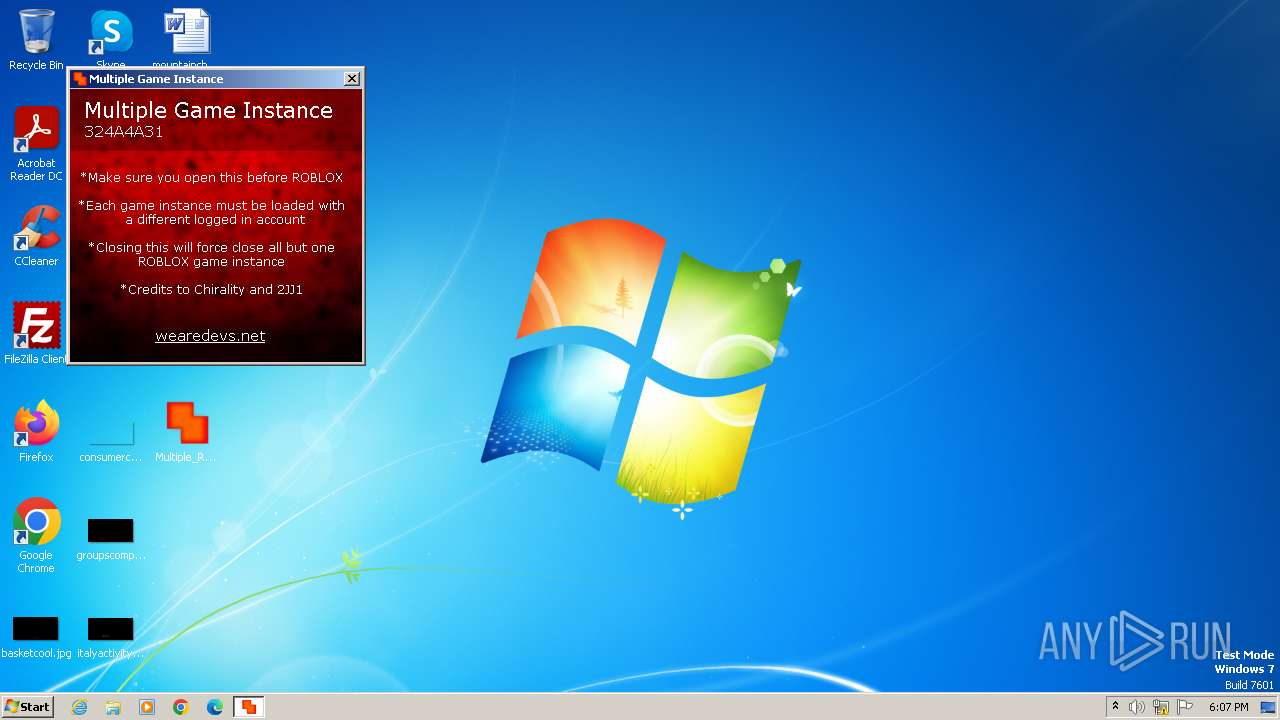Open Windows Explorer from the taskbar
This screenshot has height=720, width=1280.
pyautogui.click(x=113, y=707)
